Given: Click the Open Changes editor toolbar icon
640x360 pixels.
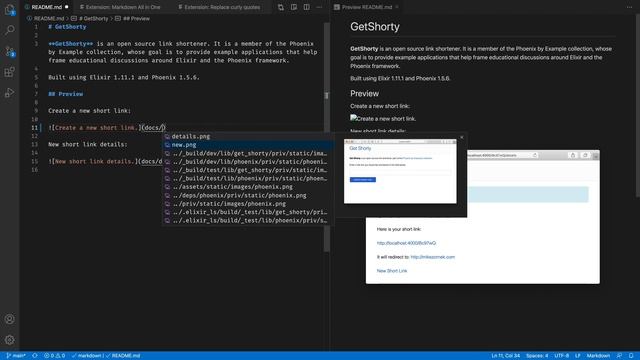Looking at the screenshot, I should click(x=281, y=7).
